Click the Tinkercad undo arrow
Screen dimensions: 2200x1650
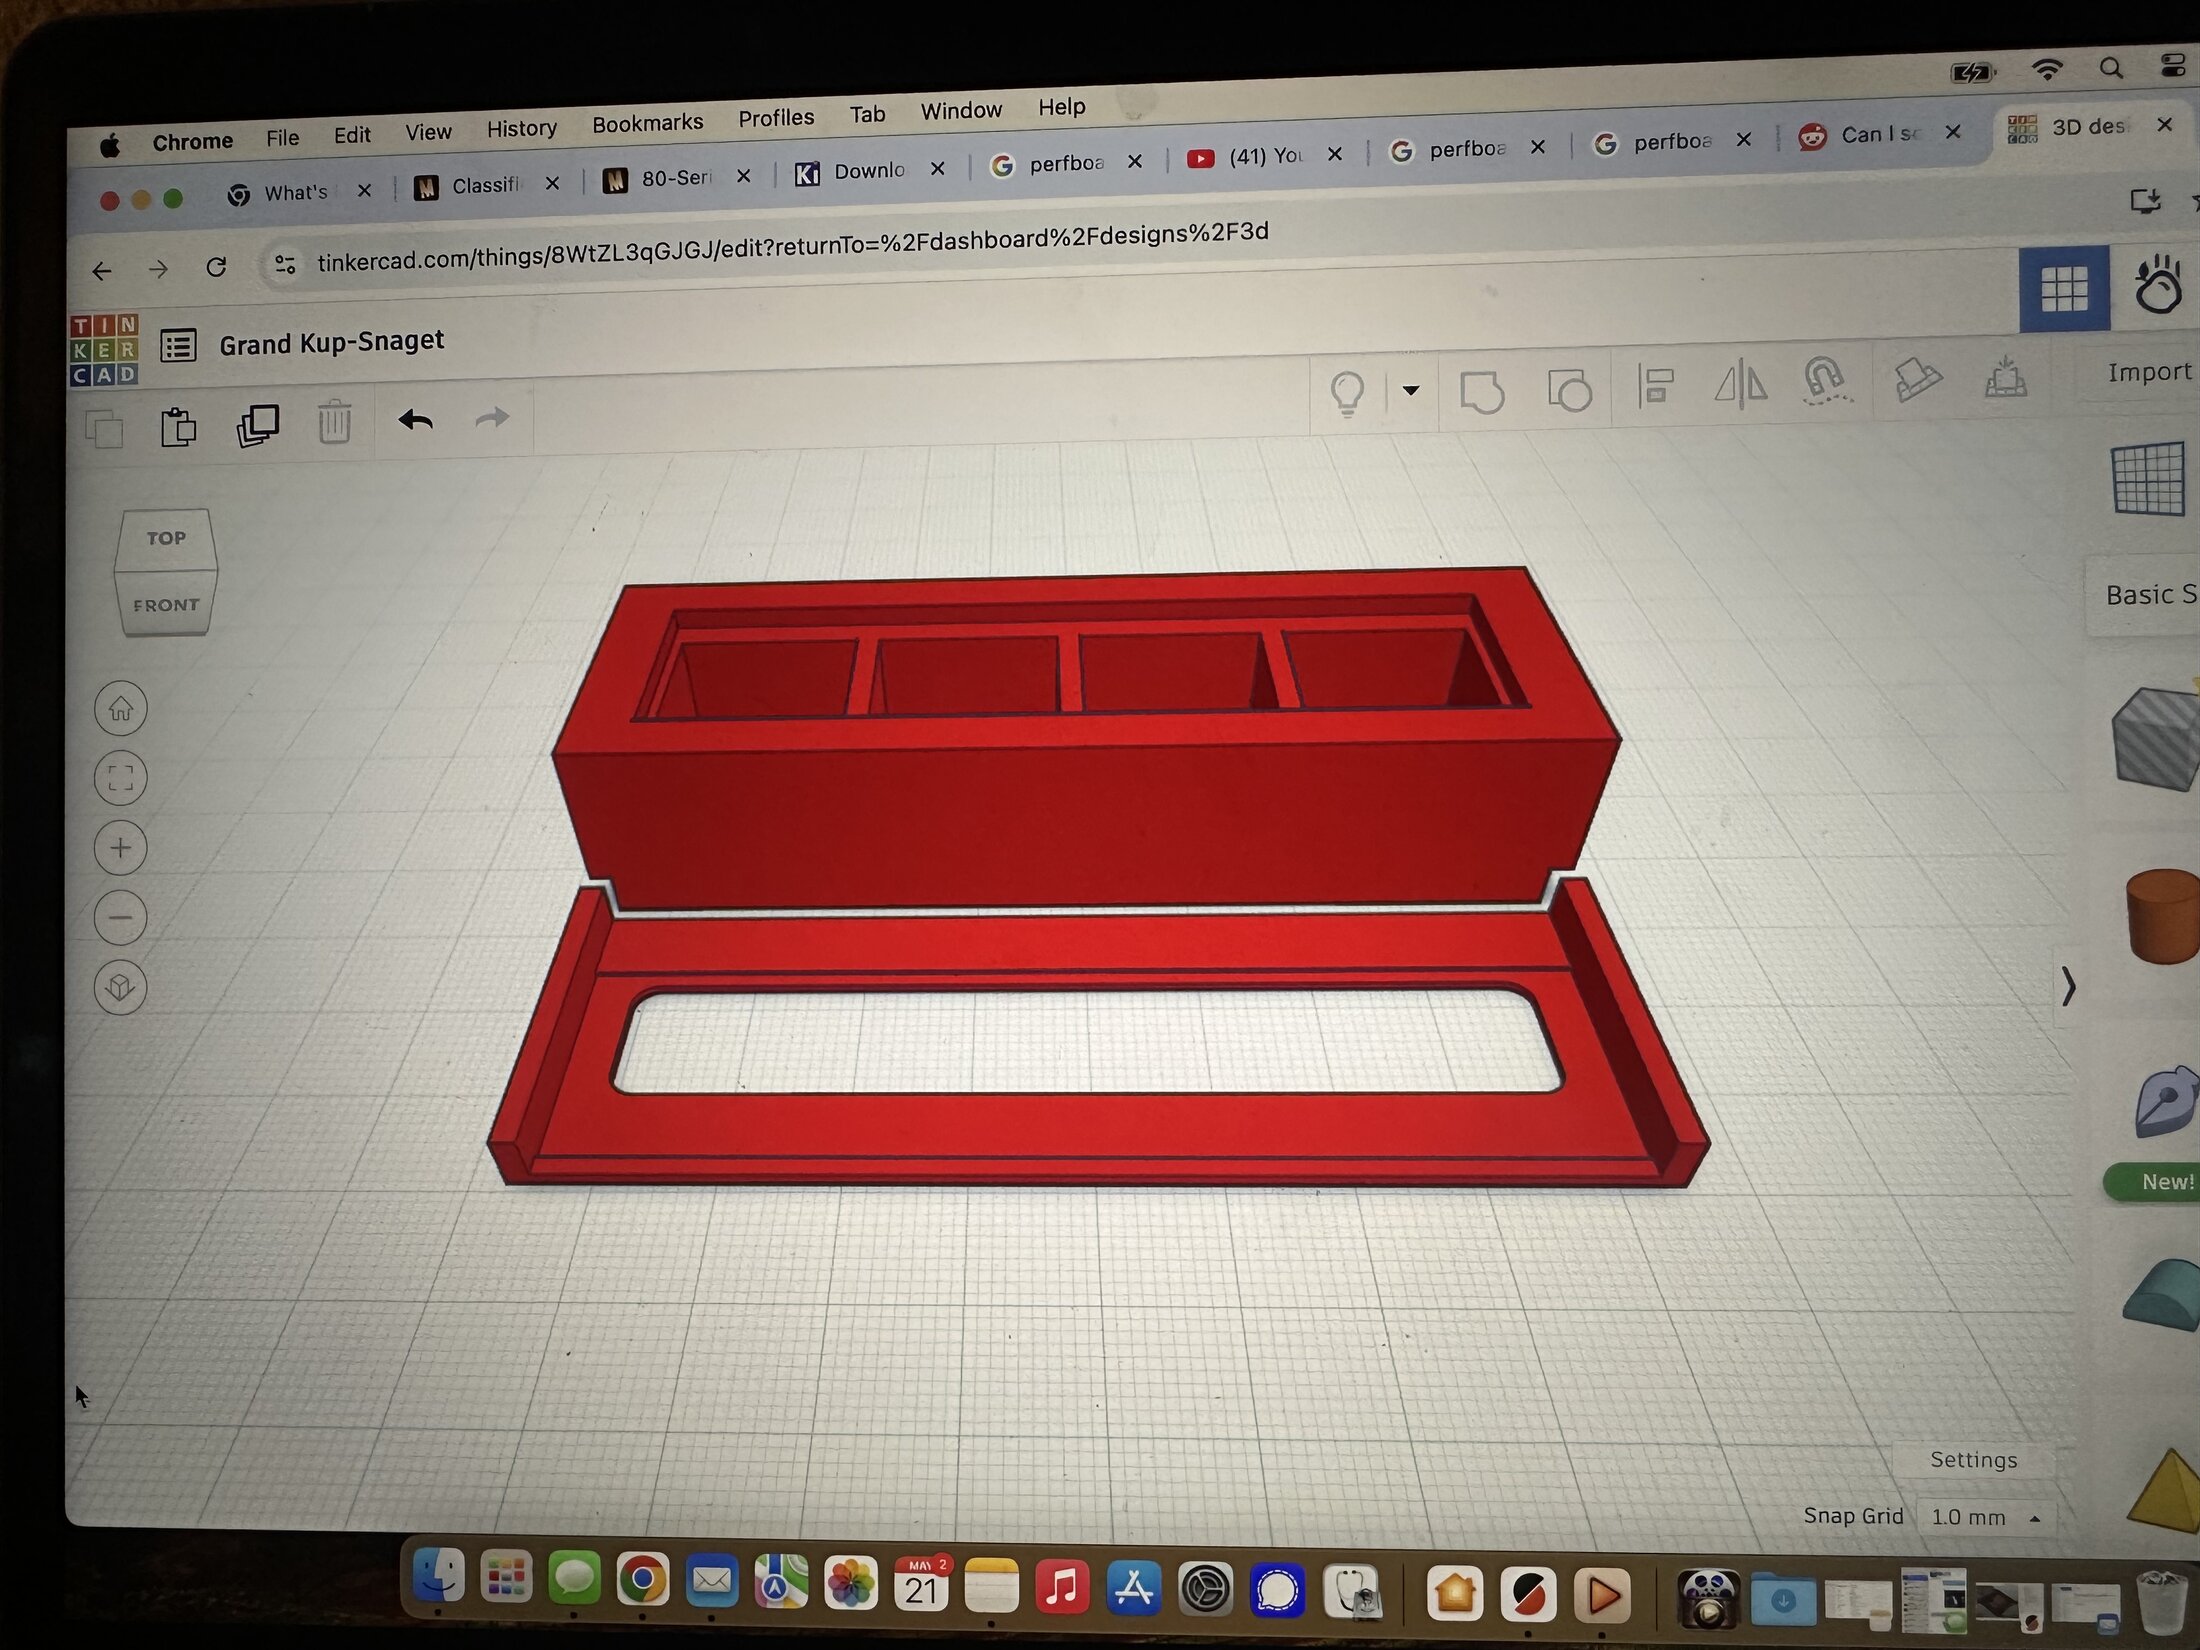coord(415,420)
